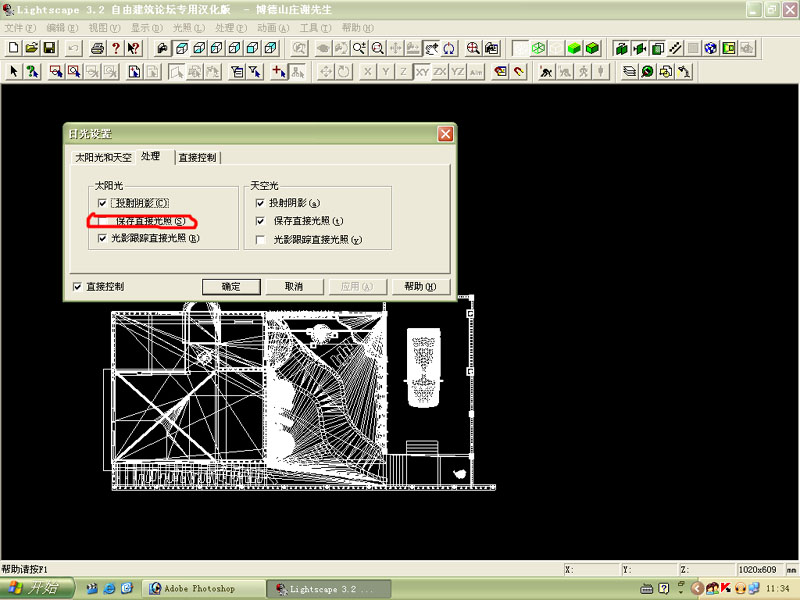Click the YZ plane button
800x600 pixels.
pyautogui.click(x=458, y=71)
